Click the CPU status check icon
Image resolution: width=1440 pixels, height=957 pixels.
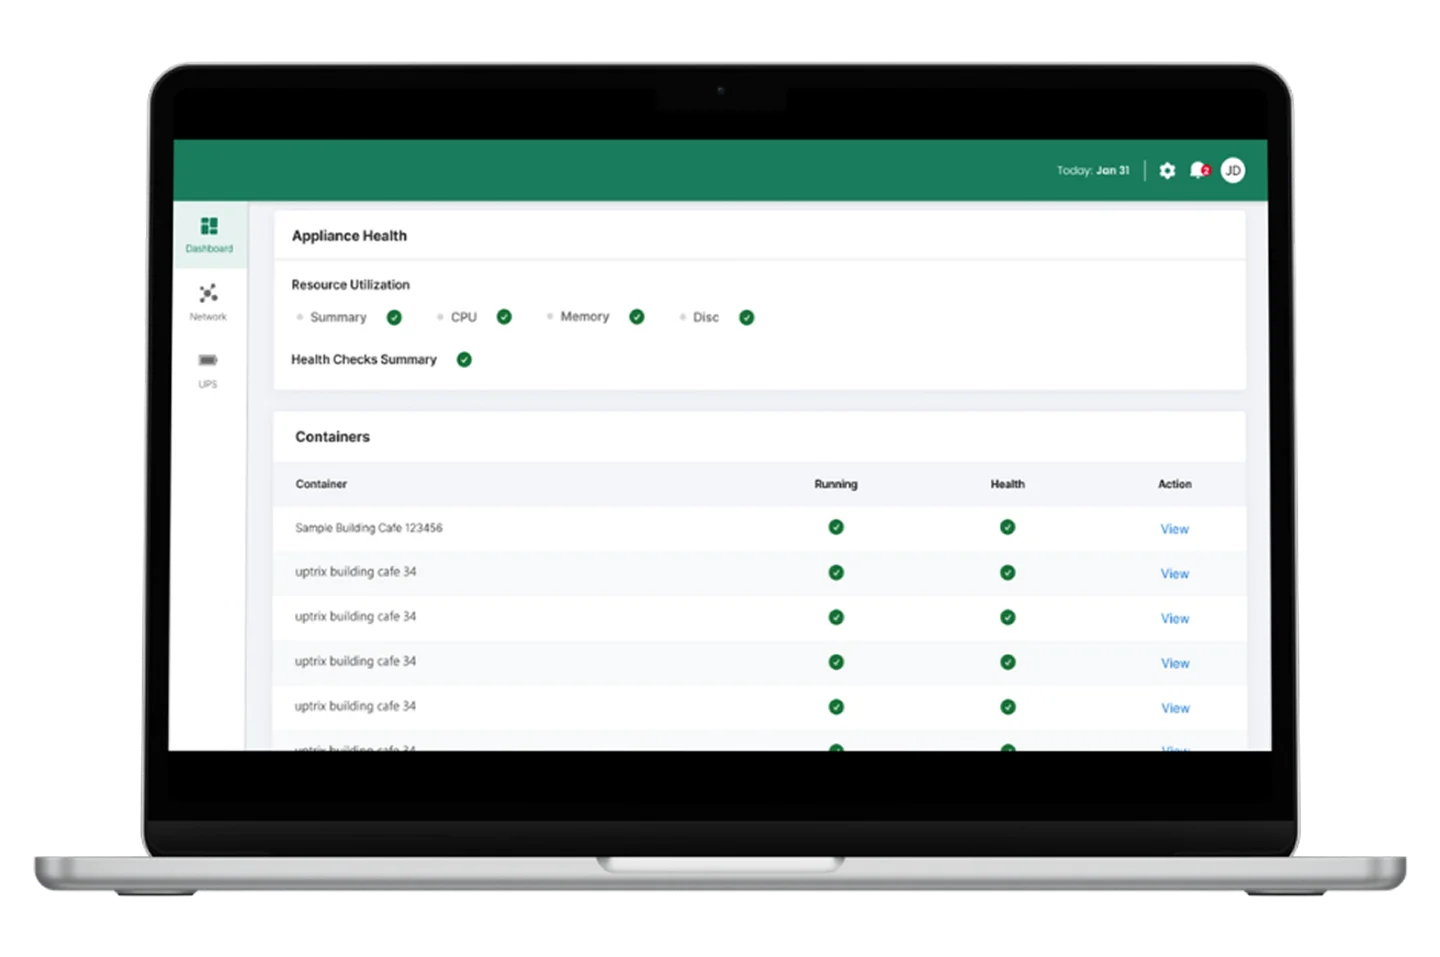click(504, 317)
